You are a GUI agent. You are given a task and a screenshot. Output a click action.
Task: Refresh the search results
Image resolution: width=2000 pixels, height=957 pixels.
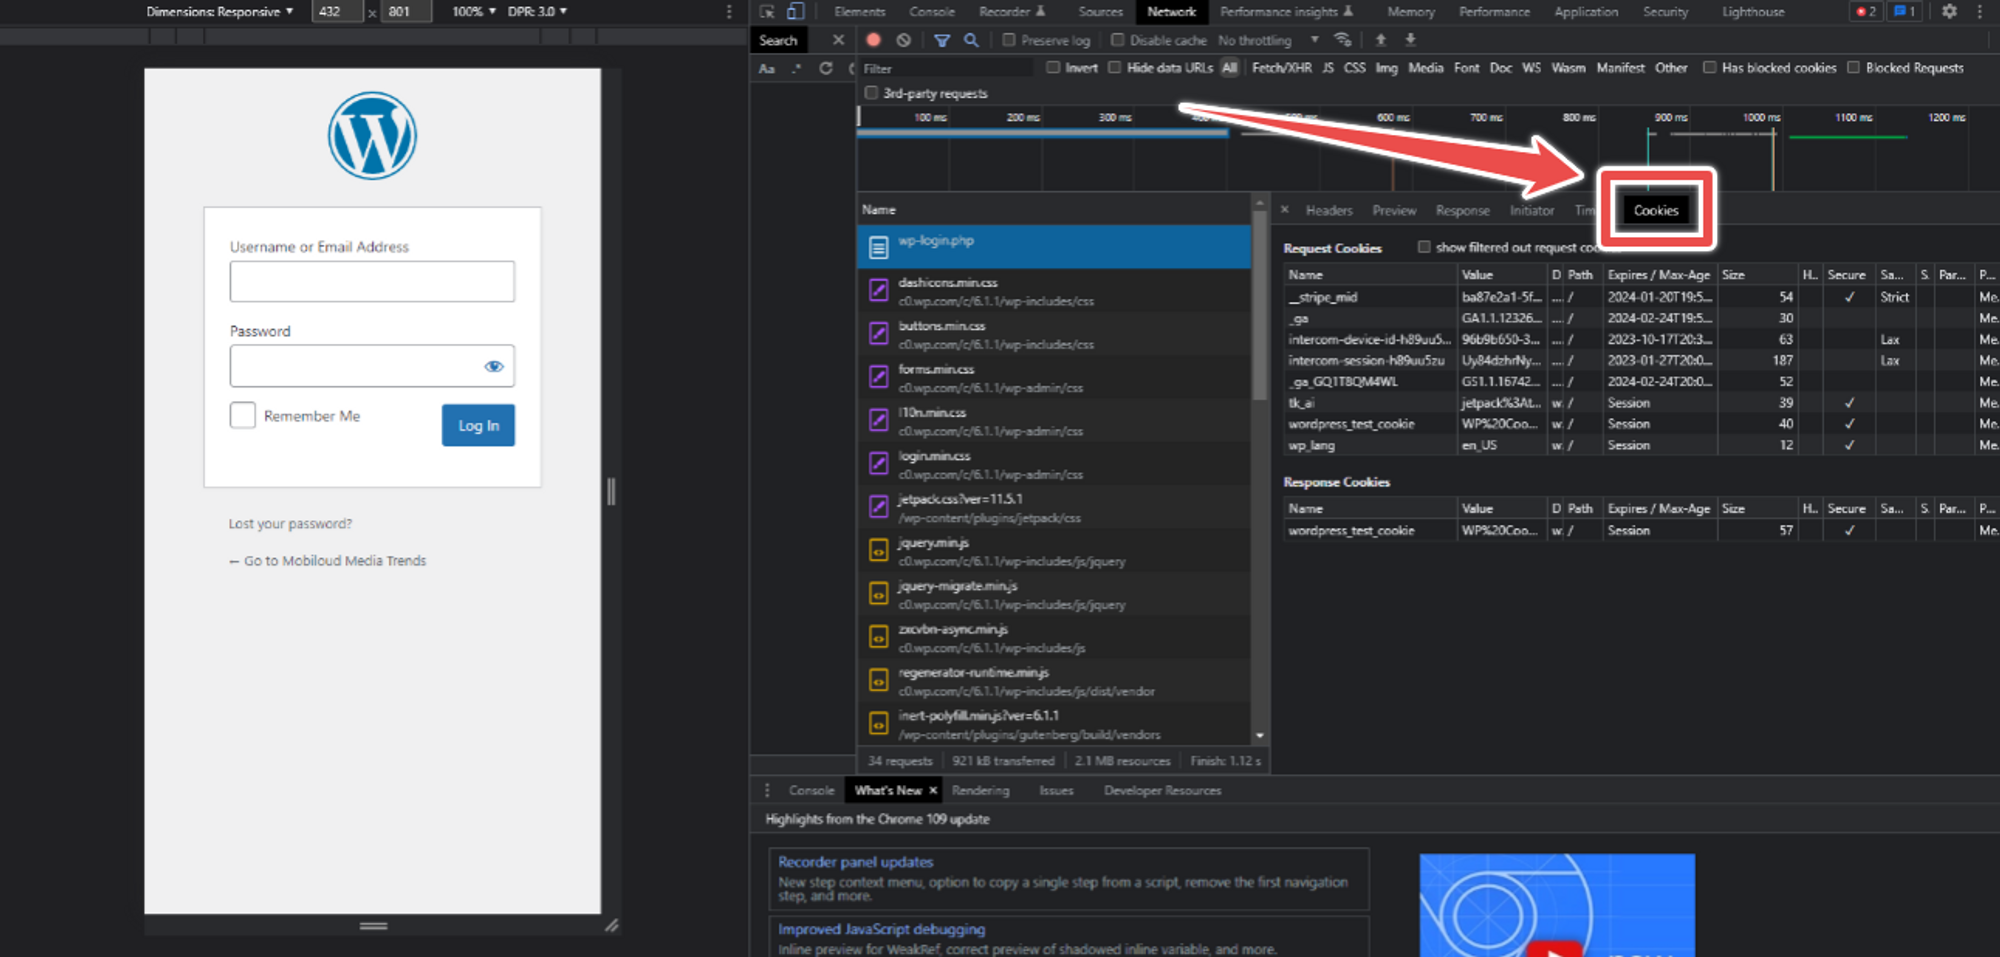point(826,68)
